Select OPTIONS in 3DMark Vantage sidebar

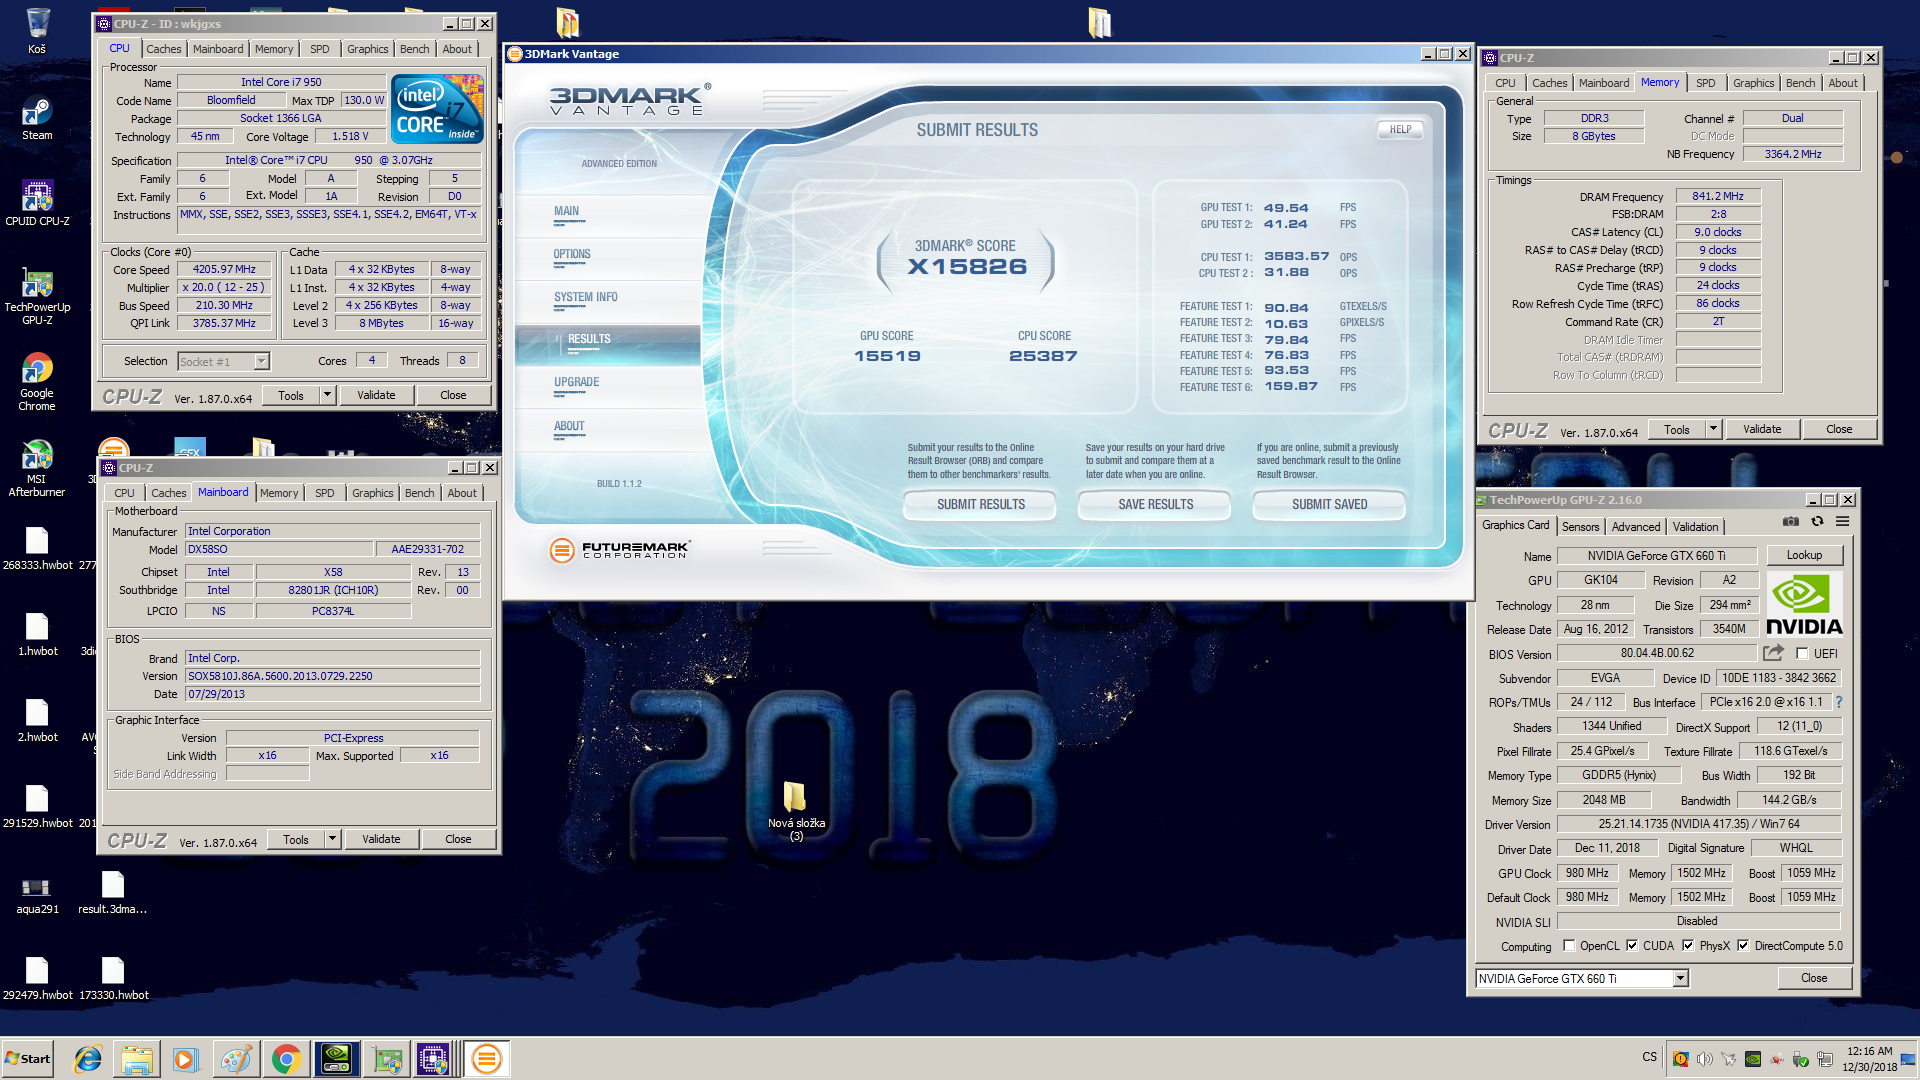coord(572,254)
